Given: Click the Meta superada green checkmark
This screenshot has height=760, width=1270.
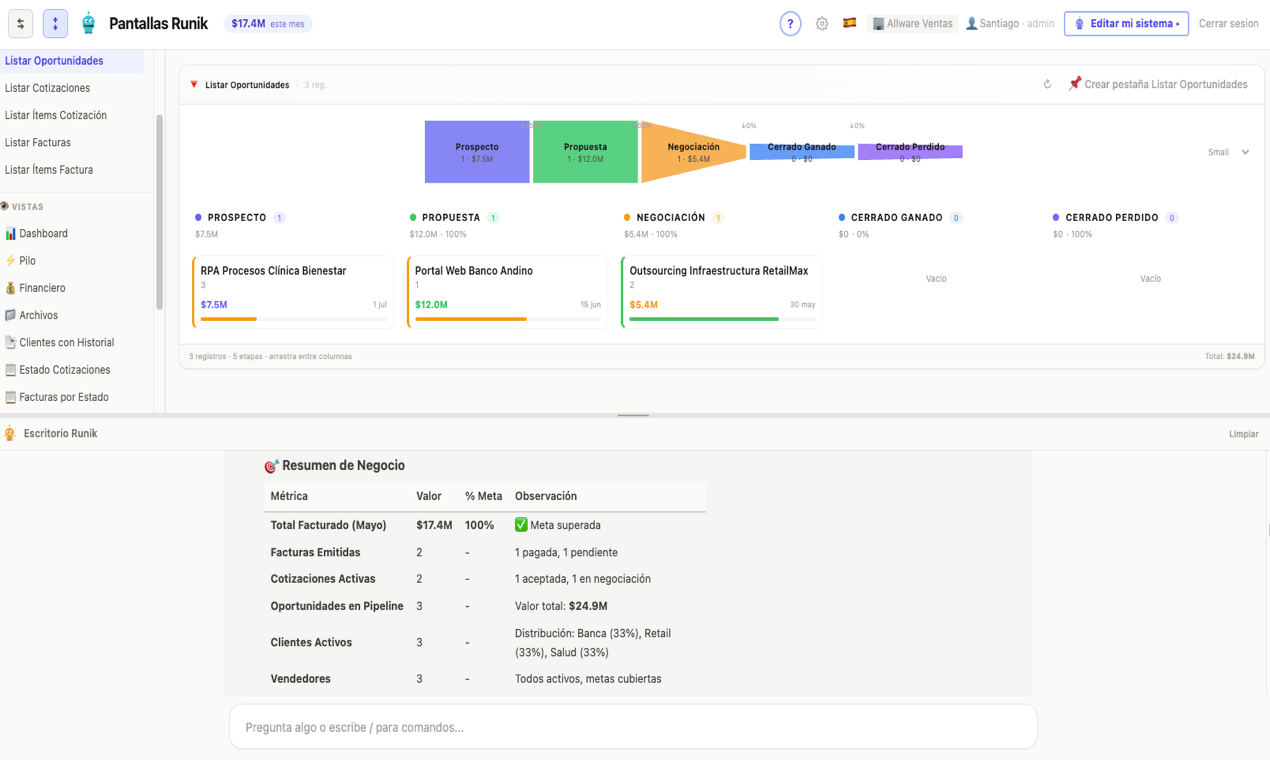Looking at the screenshot, I should [x=521, y=525].
